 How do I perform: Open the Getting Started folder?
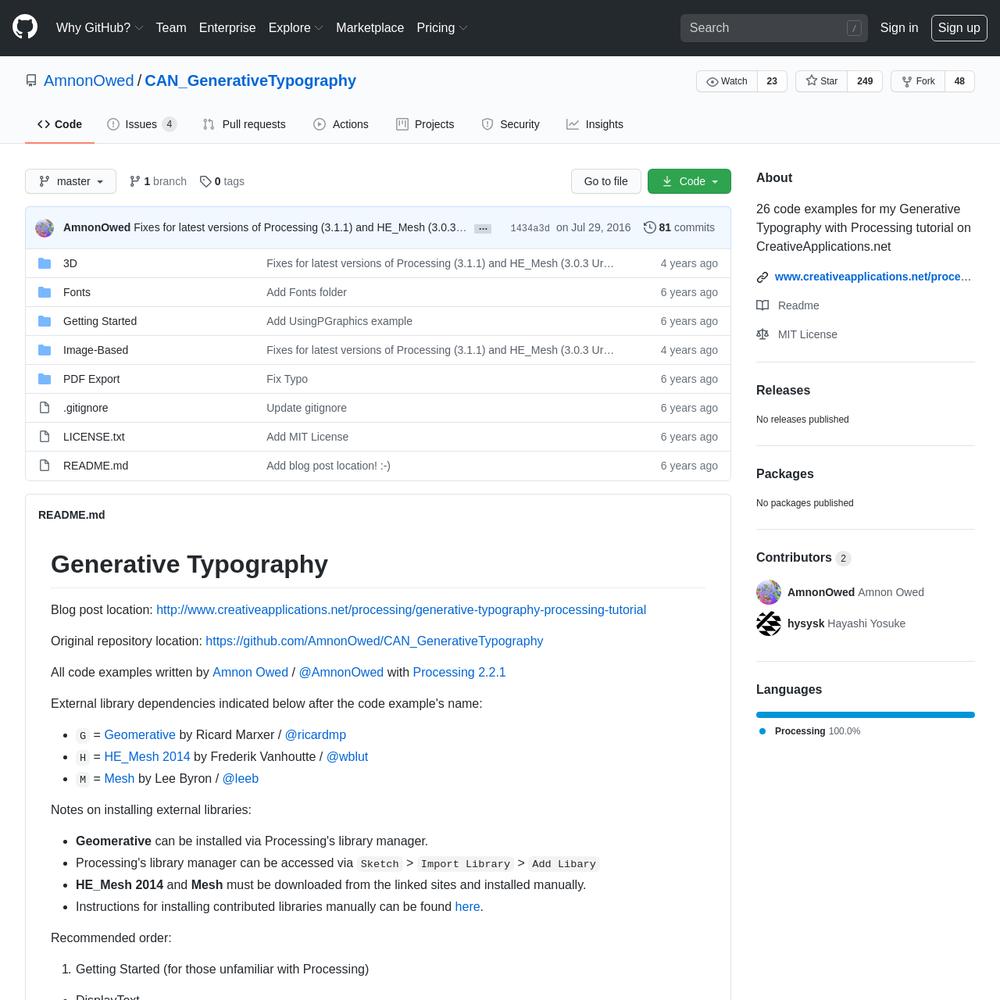(99, 321)
